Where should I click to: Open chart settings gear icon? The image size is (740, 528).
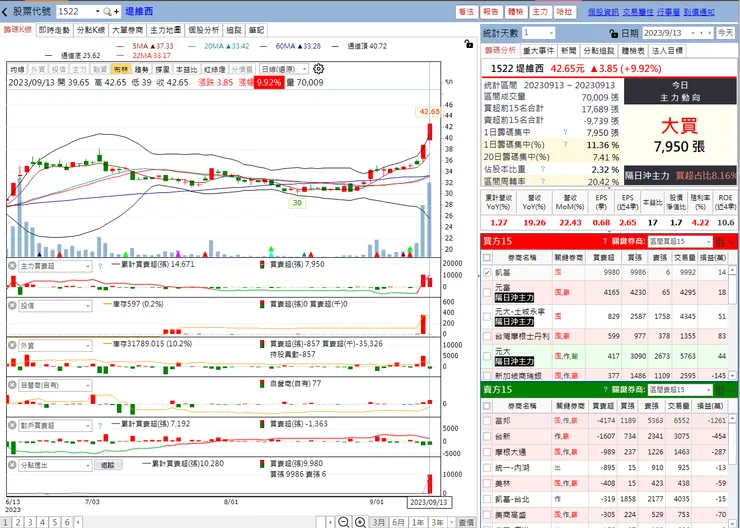(x=319, y=69)
